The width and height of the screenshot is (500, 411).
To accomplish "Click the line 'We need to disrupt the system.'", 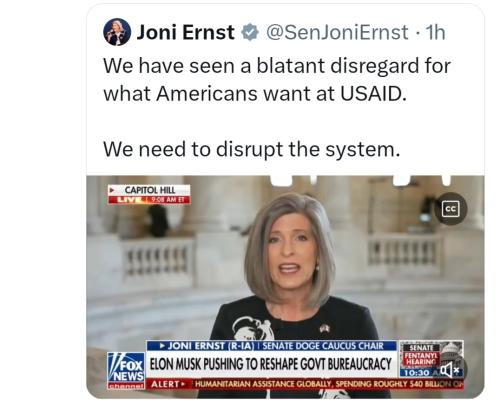I will (x=252, y=149).
